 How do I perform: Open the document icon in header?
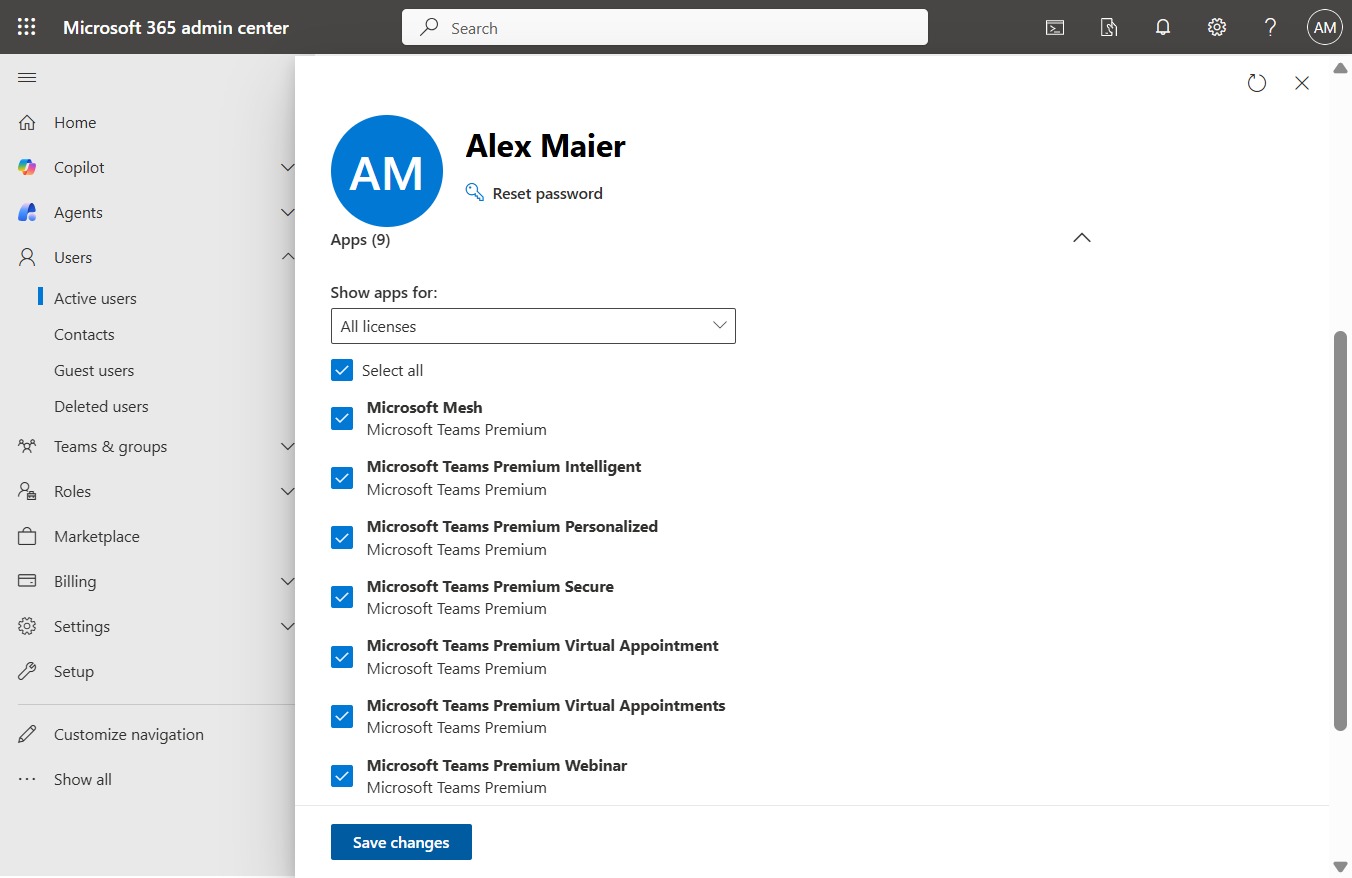tap(1109, 28)
